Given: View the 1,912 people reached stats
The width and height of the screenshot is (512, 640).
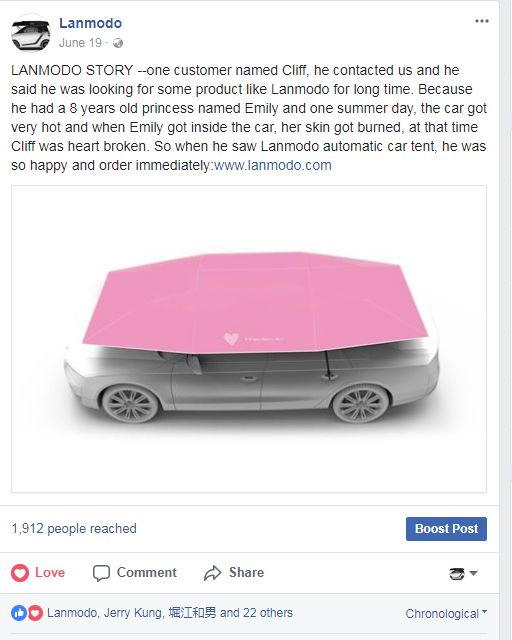Looking at the screenshot, I should click(x=74, y=529).
